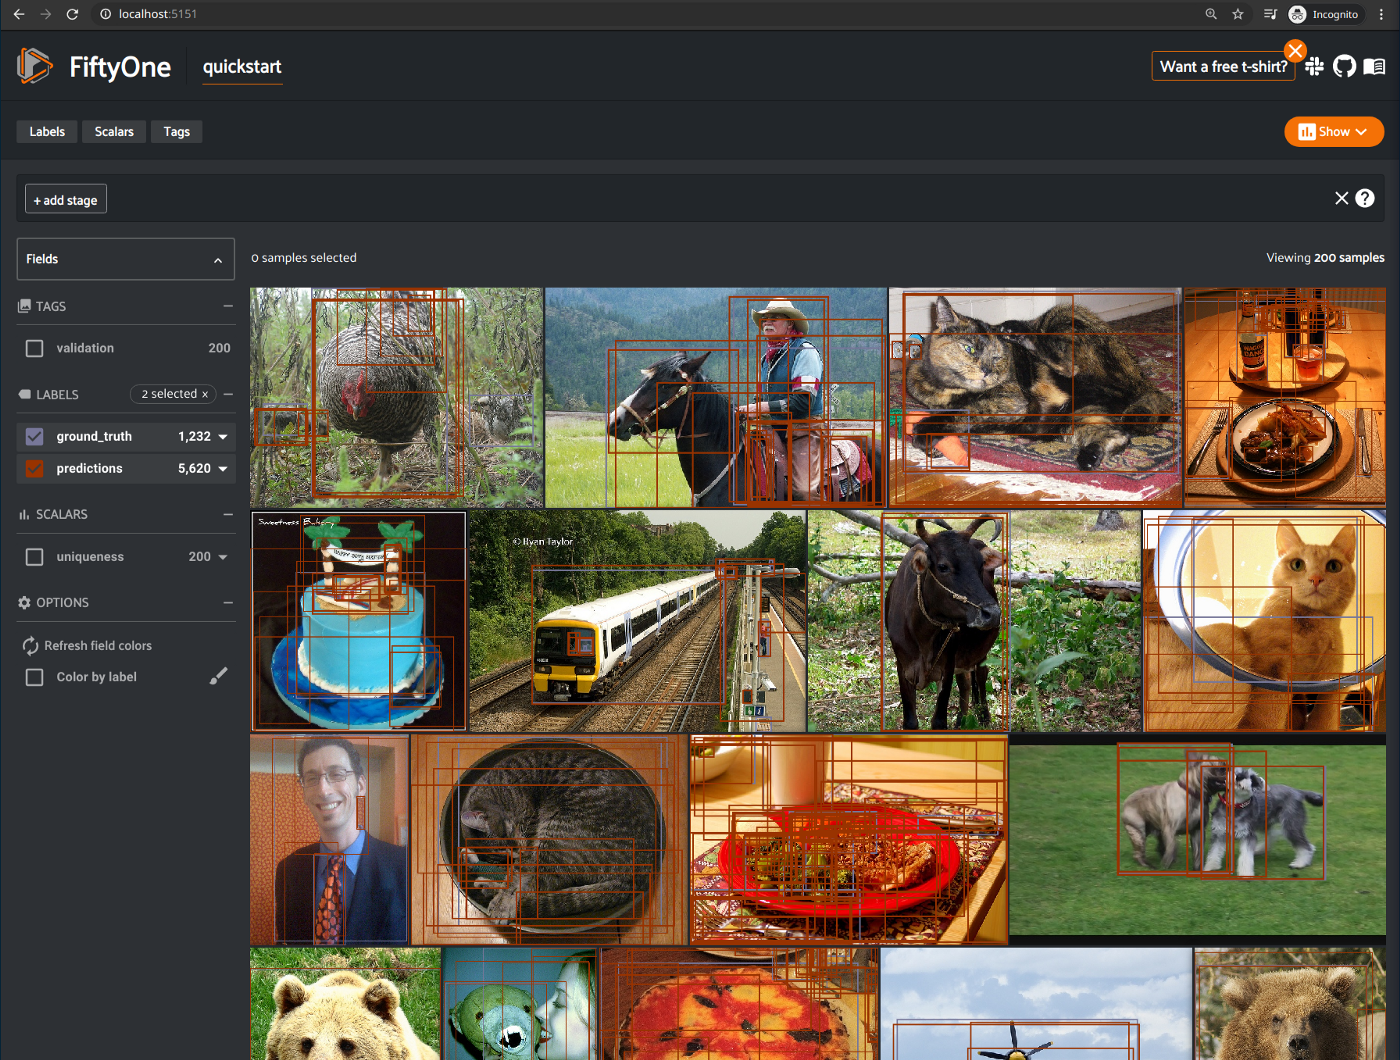
Task: Open the documentation book icon
Action: coord(1374,66)
